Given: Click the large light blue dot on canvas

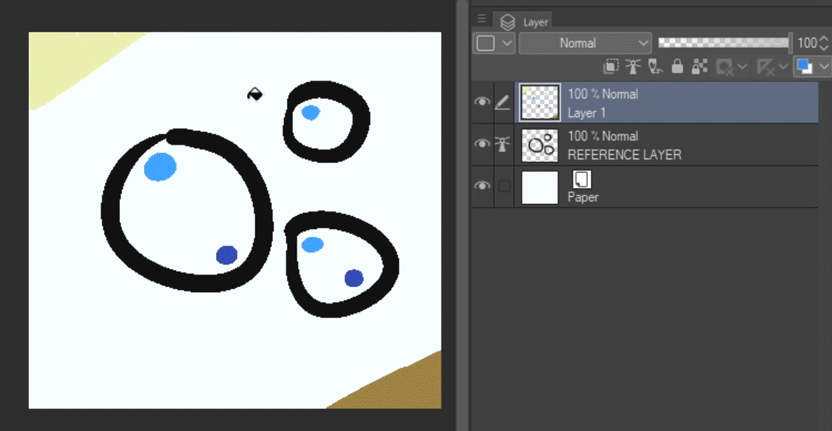Looking at the screenshot, I should tap(160, 167).
